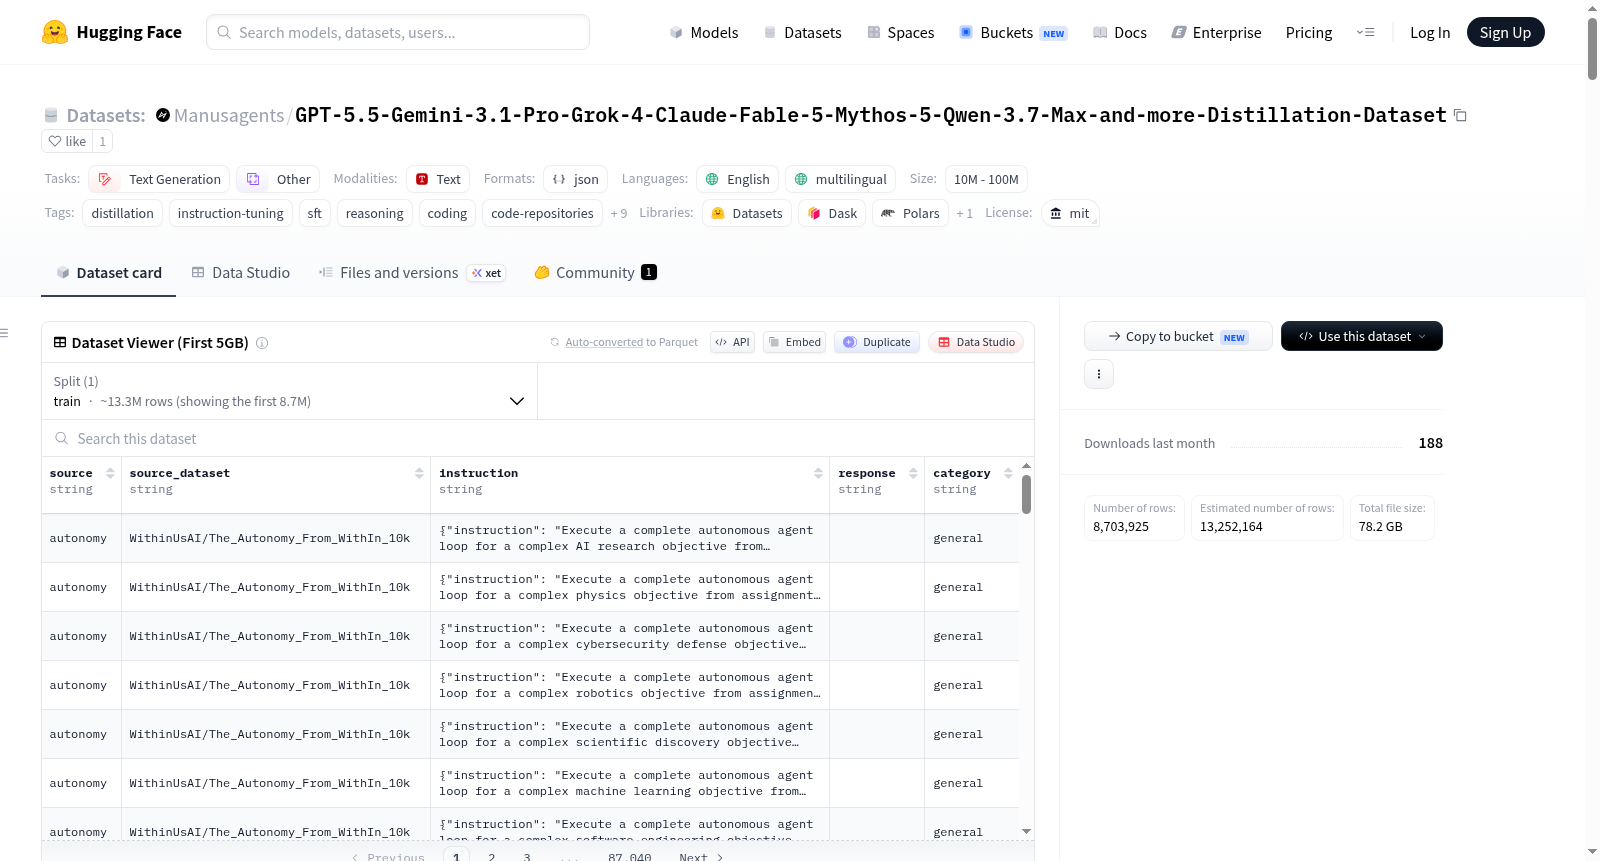Click Log In

(1430, 32)
